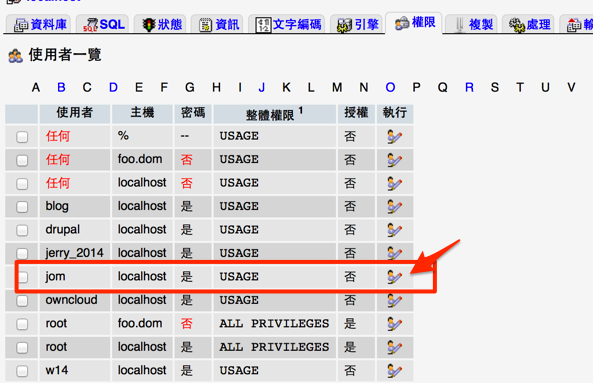The width and height of the screenshot is (593, 383).
Task: Click username drupal in table
Action: (x=63, y=230)
